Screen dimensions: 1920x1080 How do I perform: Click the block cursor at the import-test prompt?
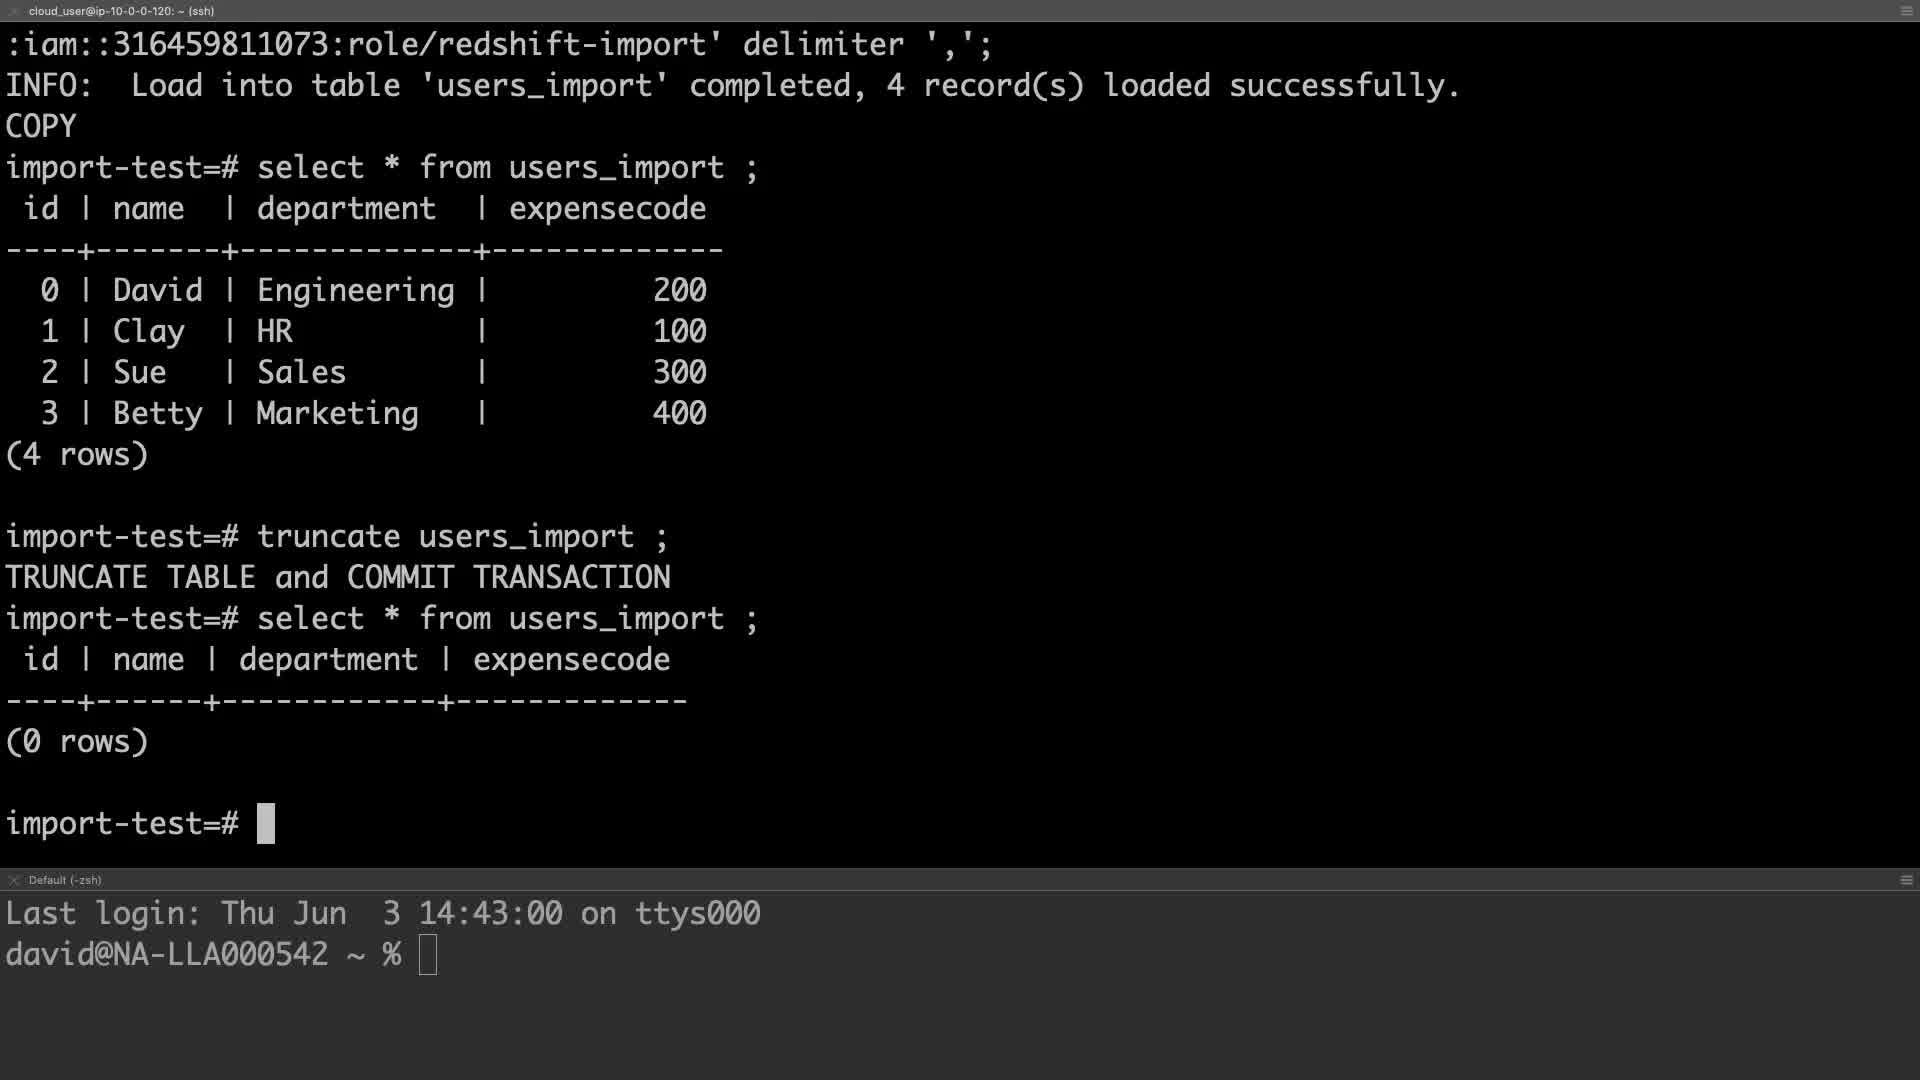click(x=265, y=824)
